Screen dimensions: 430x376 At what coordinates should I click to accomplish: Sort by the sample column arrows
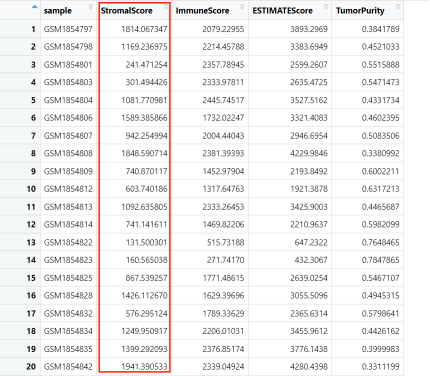pos(90,7)
